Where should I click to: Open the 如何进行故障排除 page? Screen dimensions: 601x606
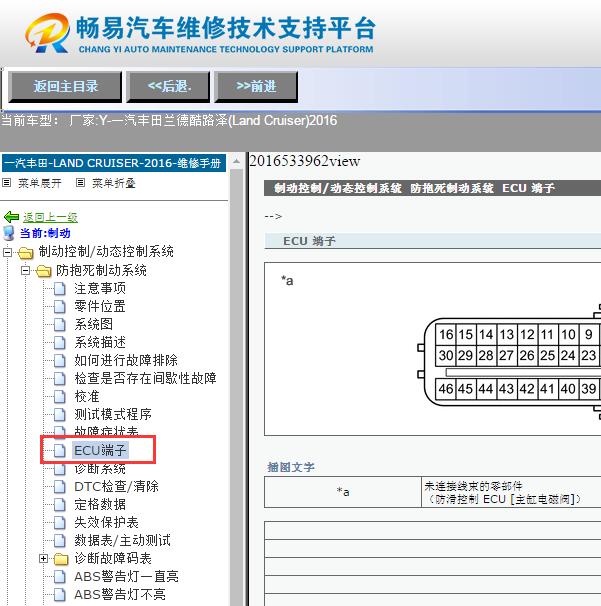[126, 360]
